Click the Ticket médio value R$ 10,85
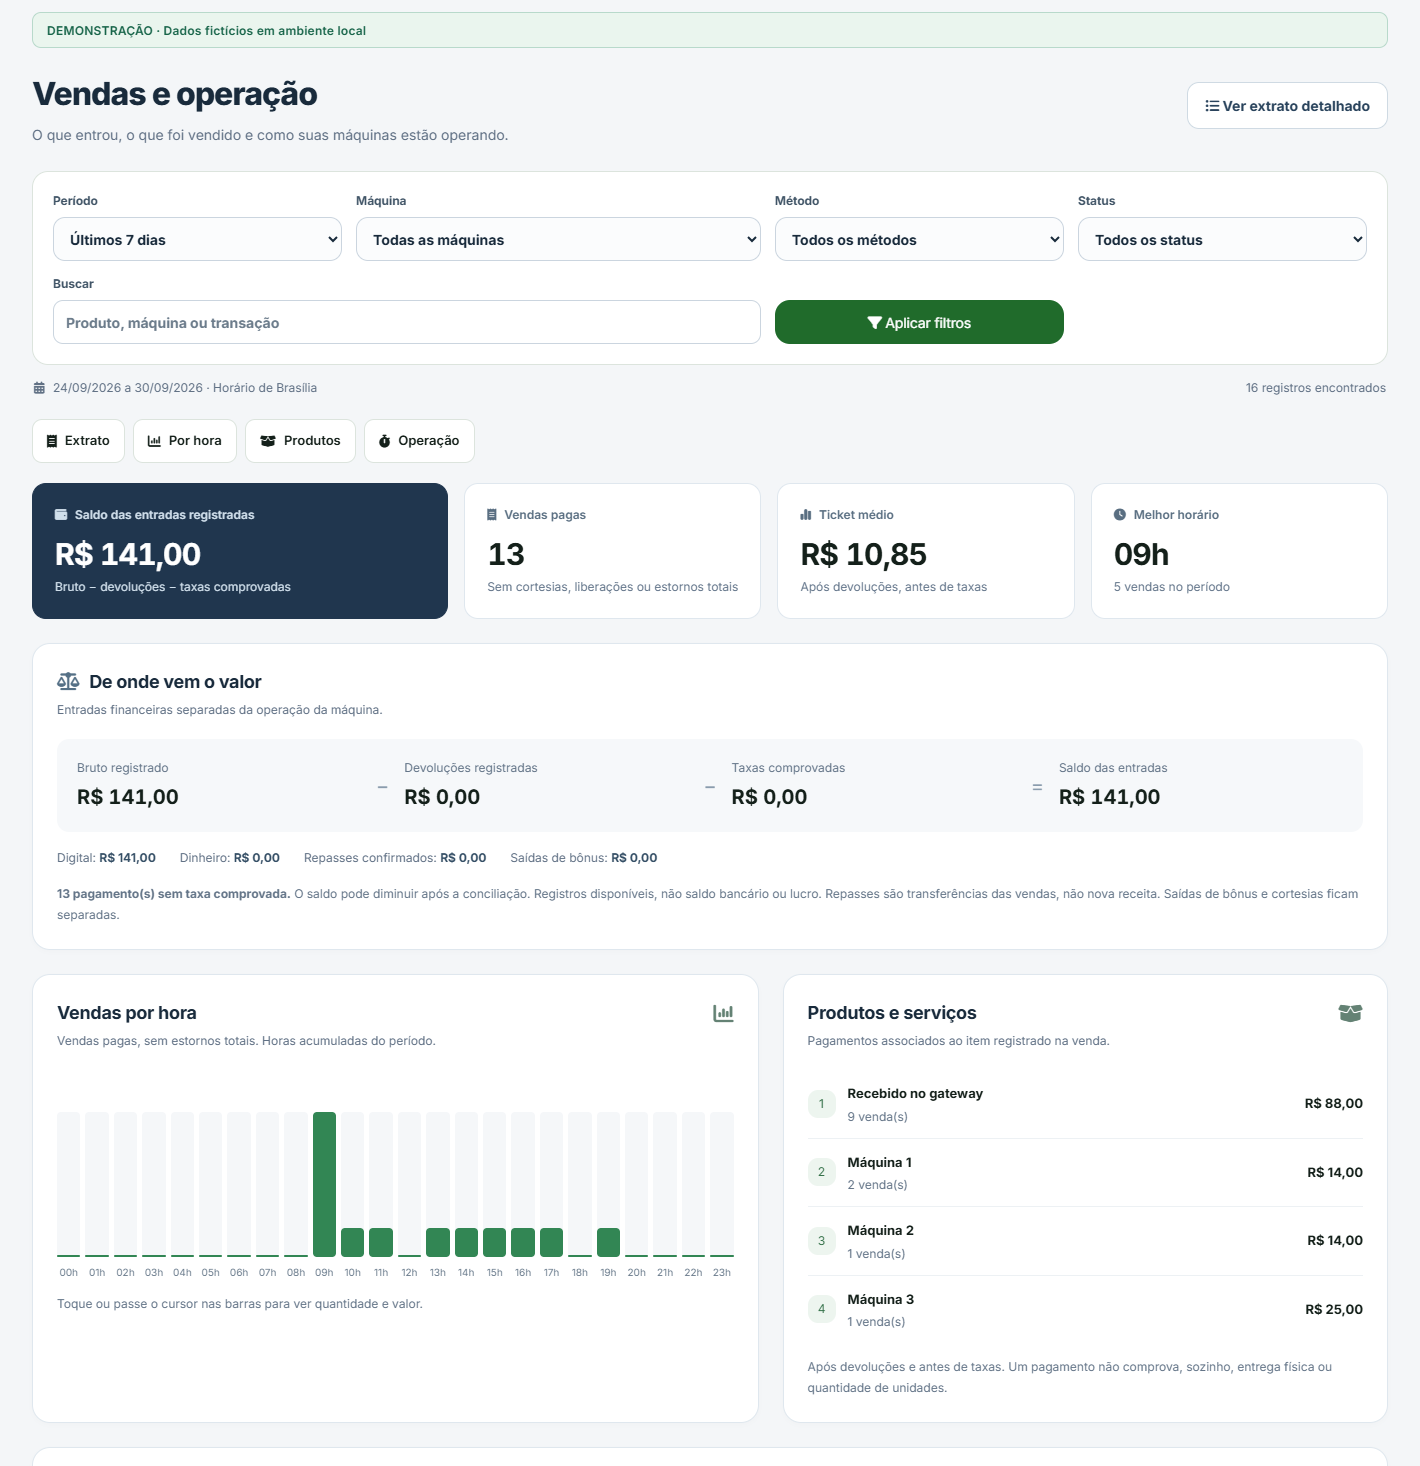The height and width of the screenshot is (1466, 1420). tap(864, 554)
